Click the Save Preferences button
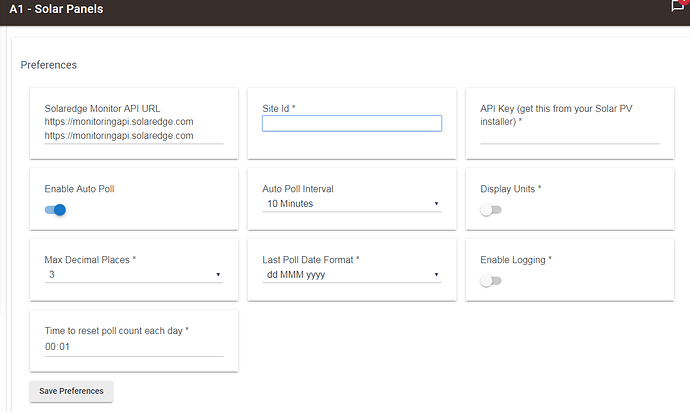The height and width of the screenshot is (412, 690). click(71, 391)
